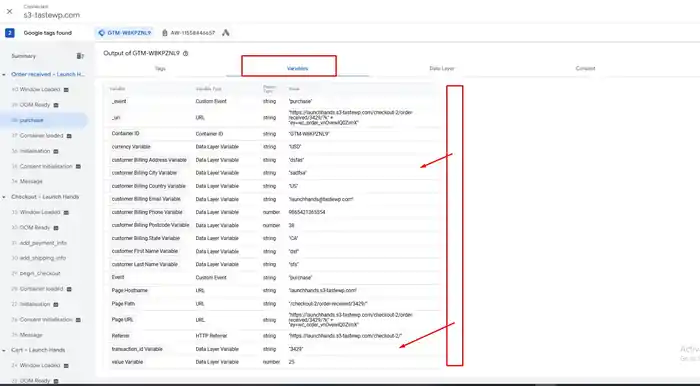Click the Page Hostname variable name
This screenshot has width=700, height=386.
click(x=129, y=291)
